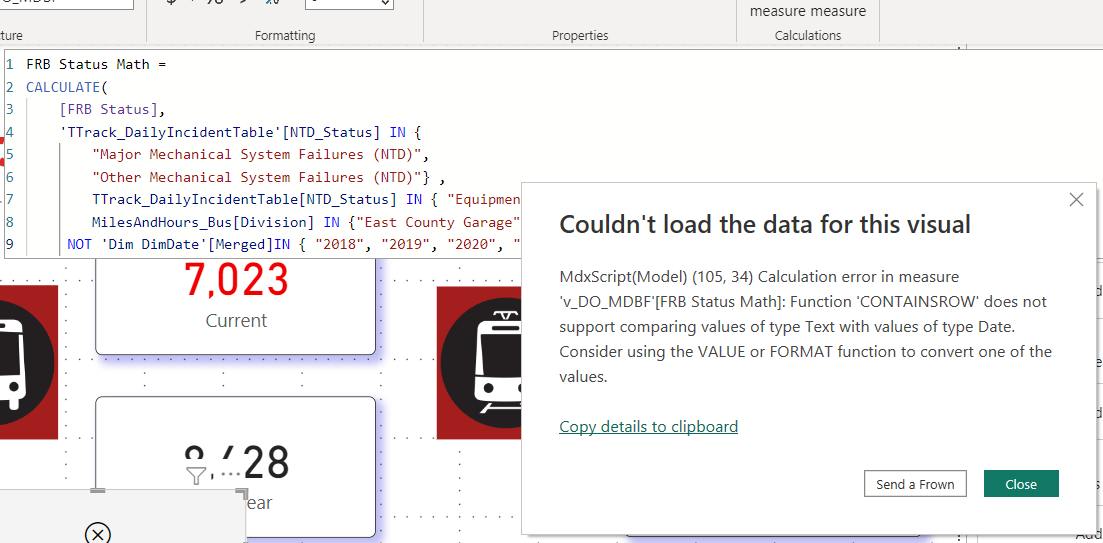Click the "Couldn't load the data" dialog heading
Viewport: 1103px width, 543px height.
(x=765, y=224)
